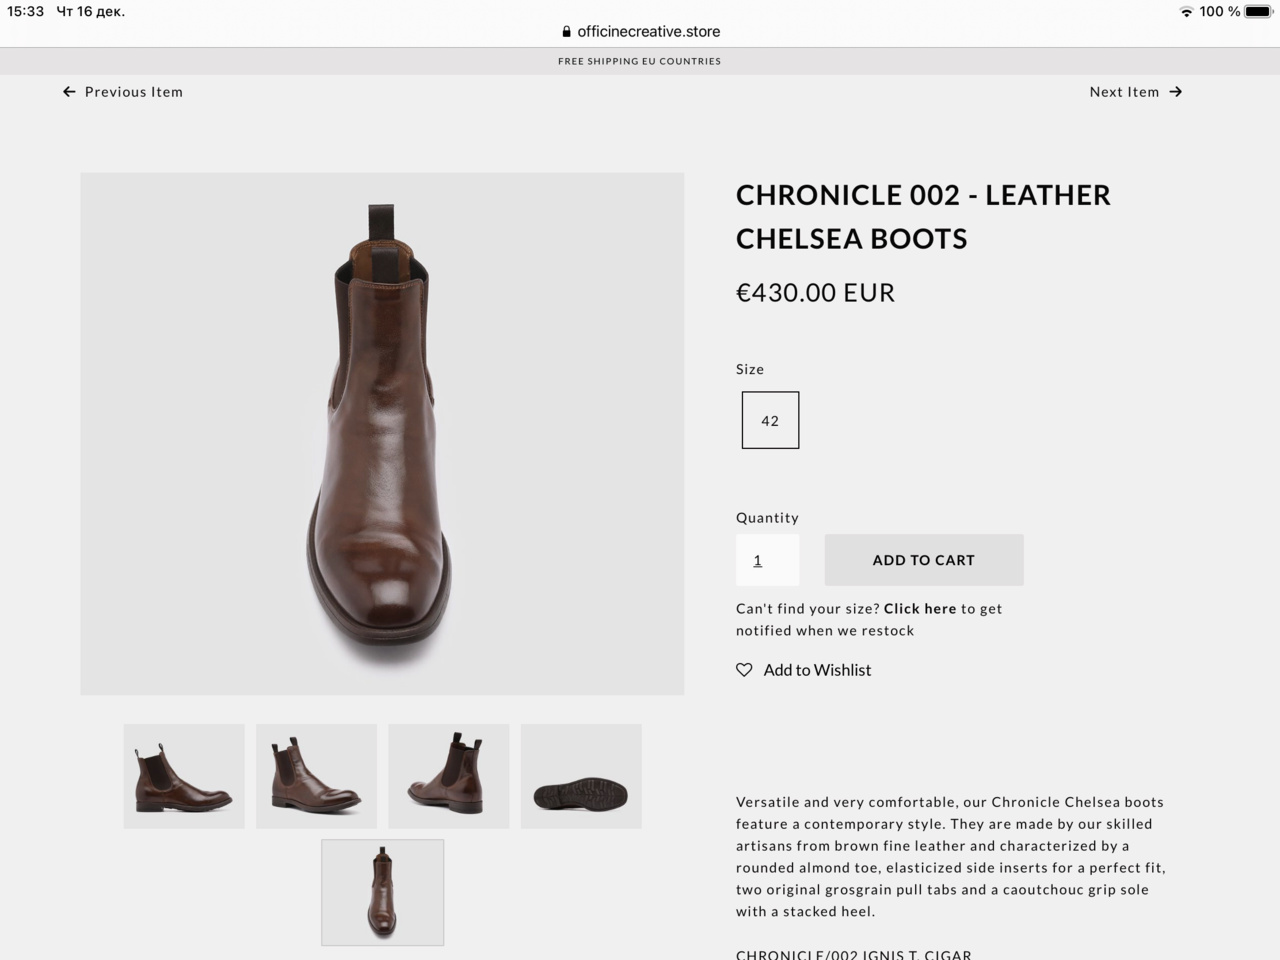Select the top-down boot view thumbnail
1280x960 pixels.
point(382,892)
